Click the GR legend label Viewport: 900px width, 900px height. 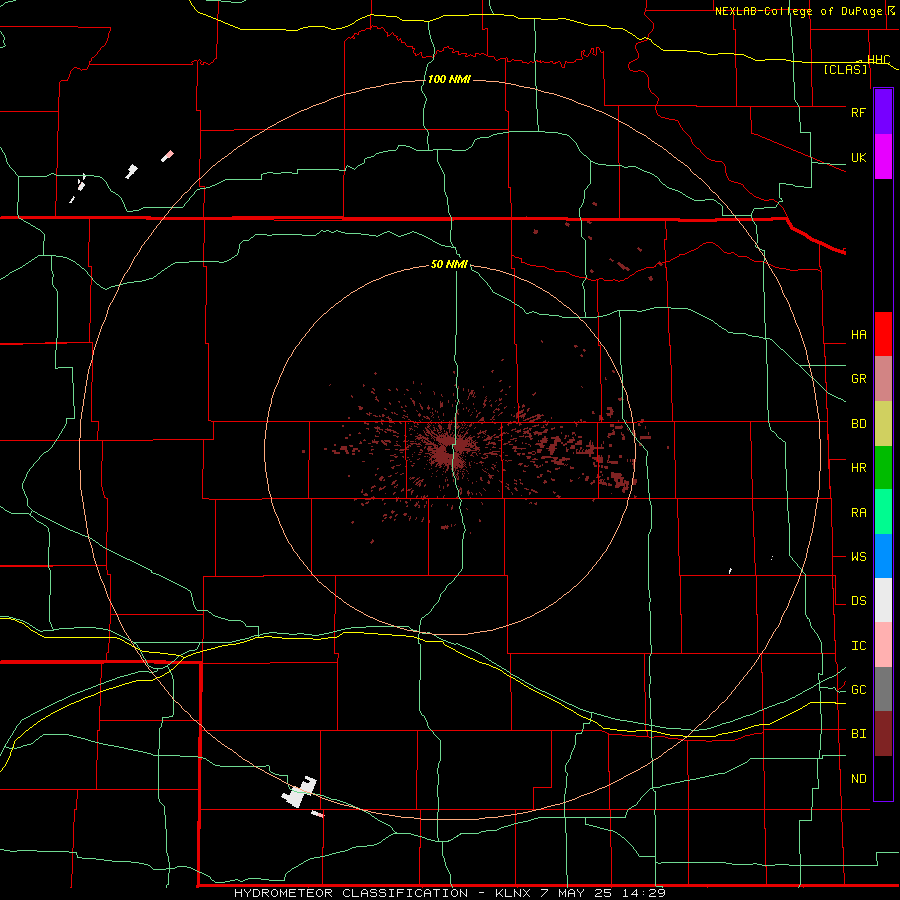coord(858,379)
